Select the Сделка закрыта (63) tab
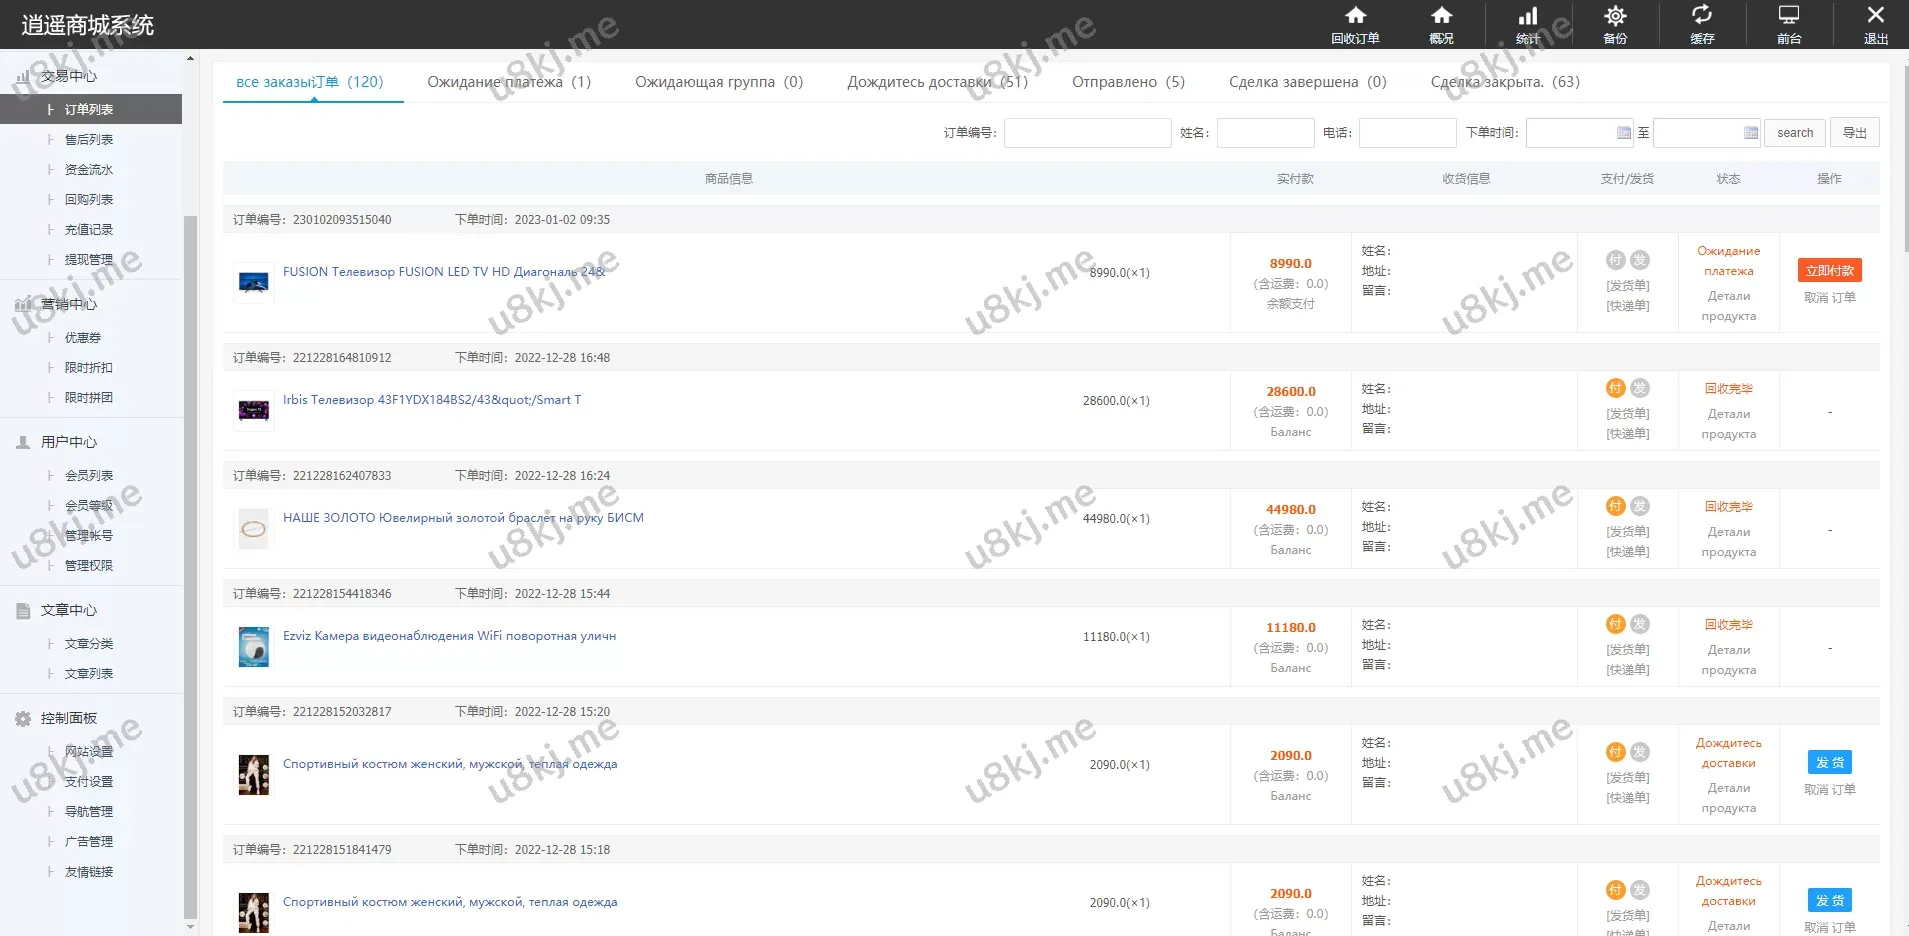 1504,82
